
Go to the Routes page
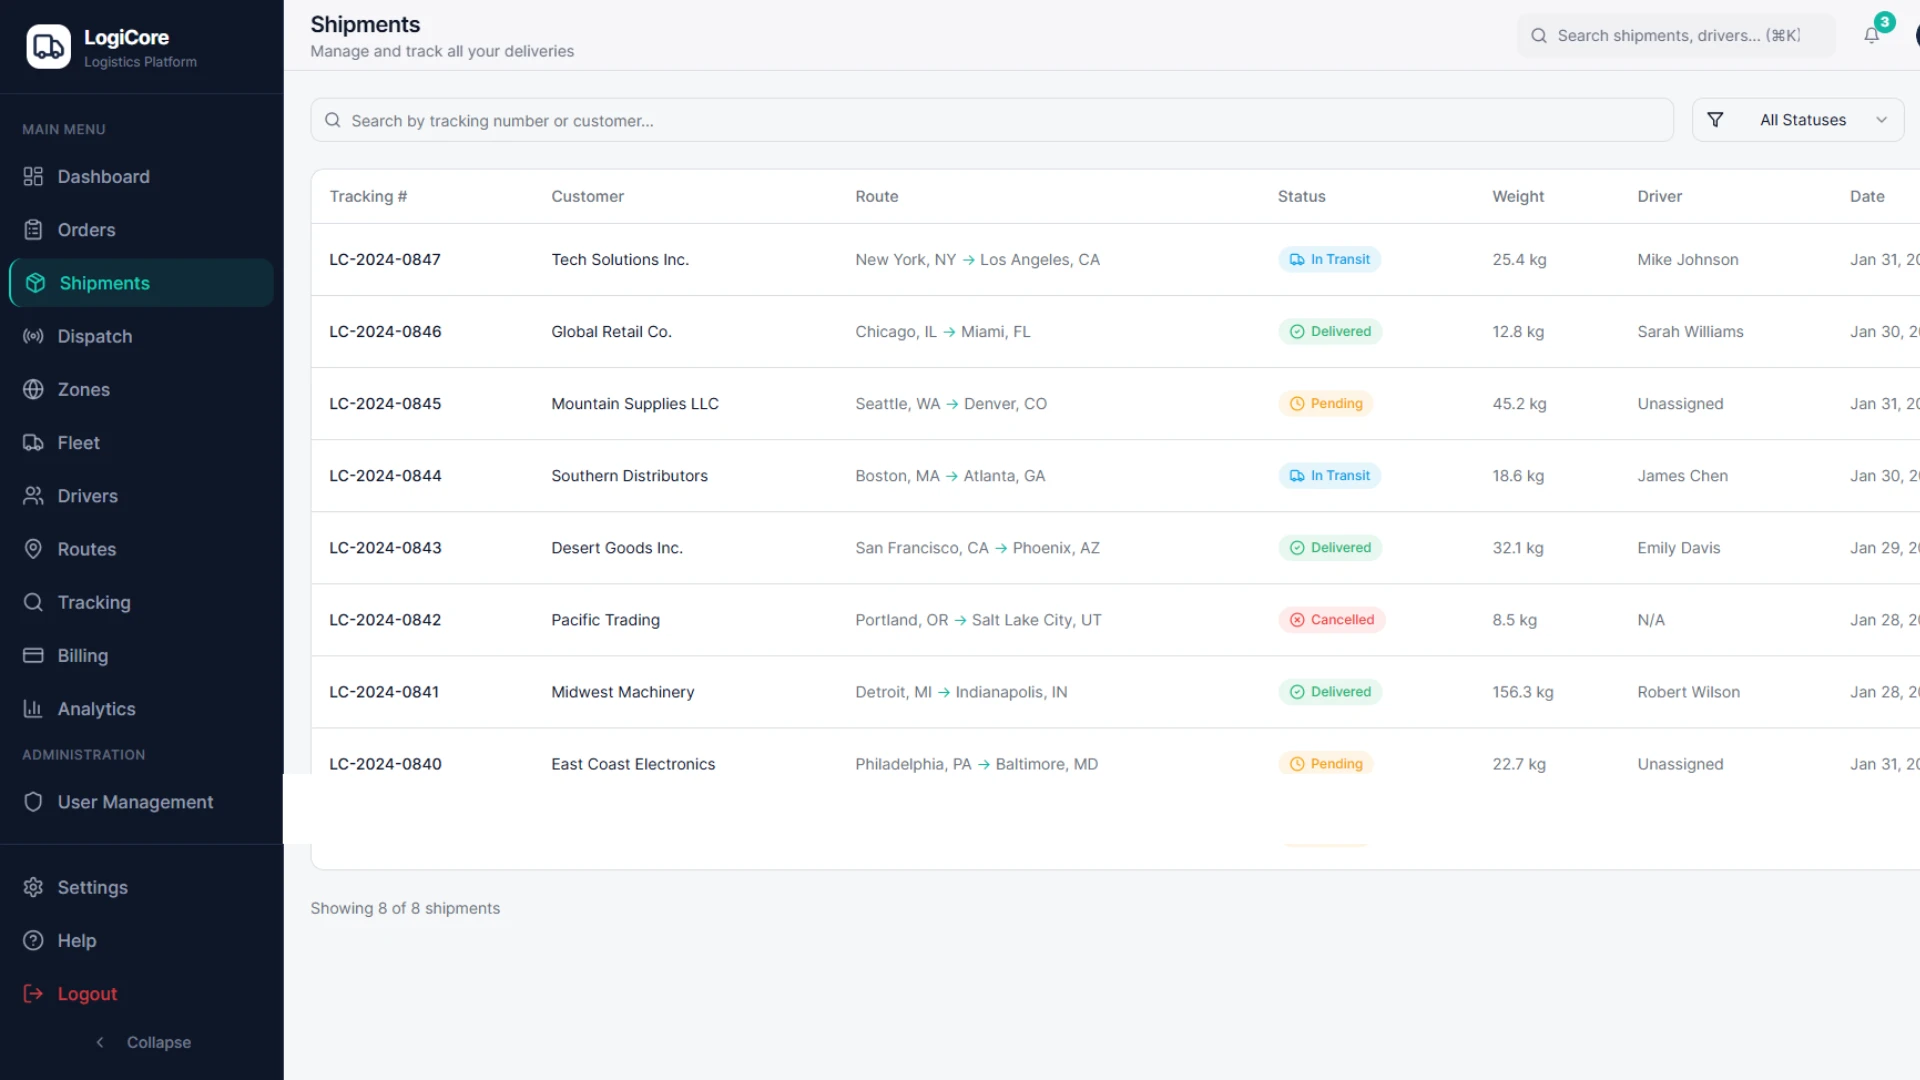click(141, 549)
